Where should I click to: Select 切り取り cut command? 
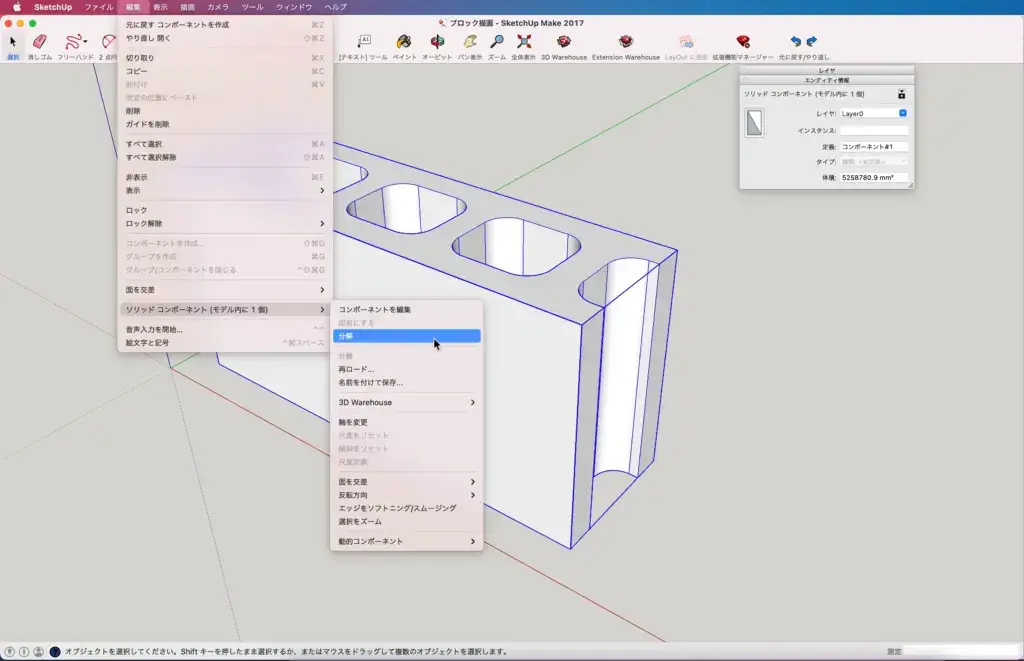coord(224,57)
